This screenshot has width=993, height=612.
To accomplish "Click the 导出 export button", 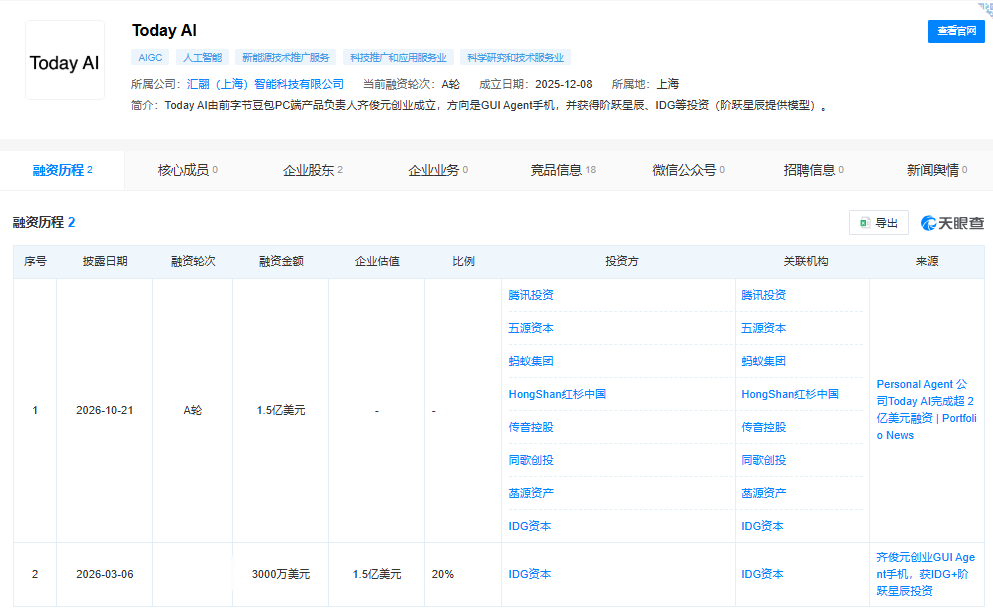I will [878, 223].
